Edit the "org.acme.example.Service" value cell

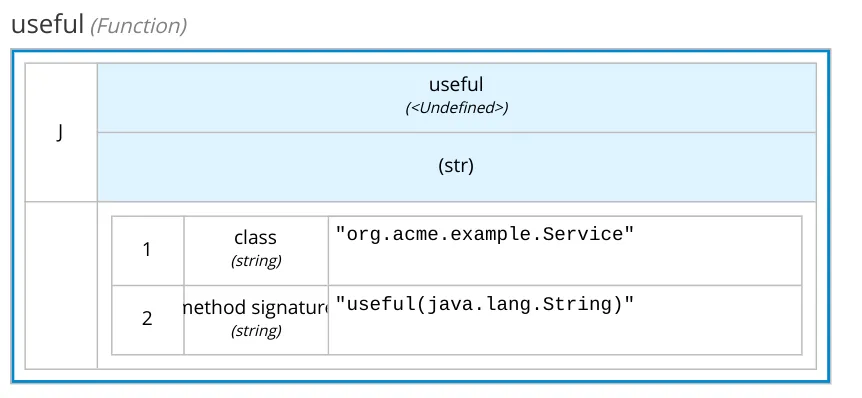(565, 251)
